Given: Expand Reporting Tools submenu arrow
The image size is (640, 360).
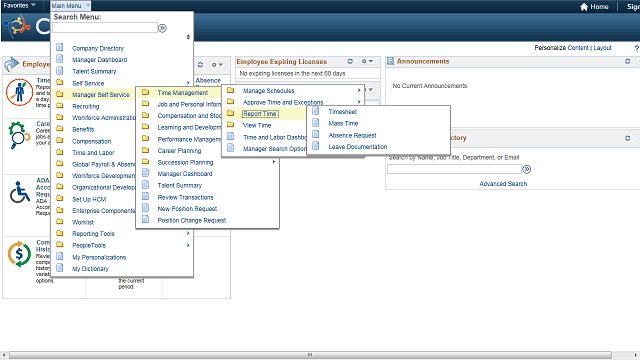Looking at the screenshot, I should pos(188,233).
